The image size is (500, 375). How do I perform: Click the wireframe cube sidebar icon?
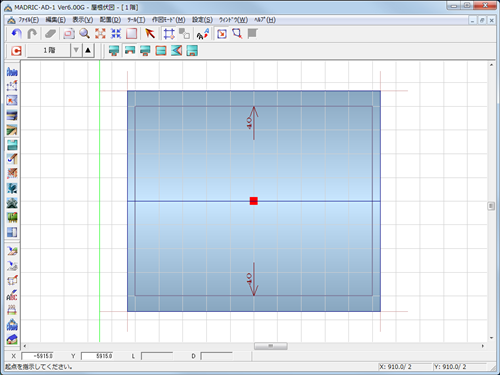pos(12,280)
